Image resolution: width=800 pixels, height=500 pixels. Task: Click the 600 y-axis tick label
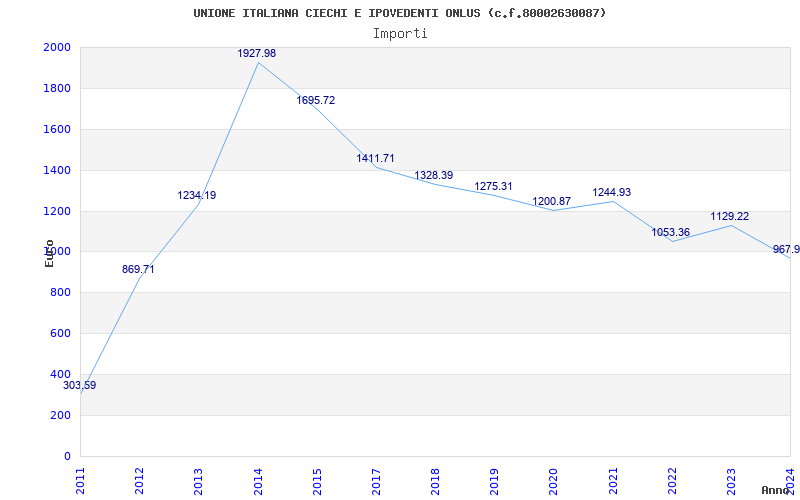tap(61, 333)
